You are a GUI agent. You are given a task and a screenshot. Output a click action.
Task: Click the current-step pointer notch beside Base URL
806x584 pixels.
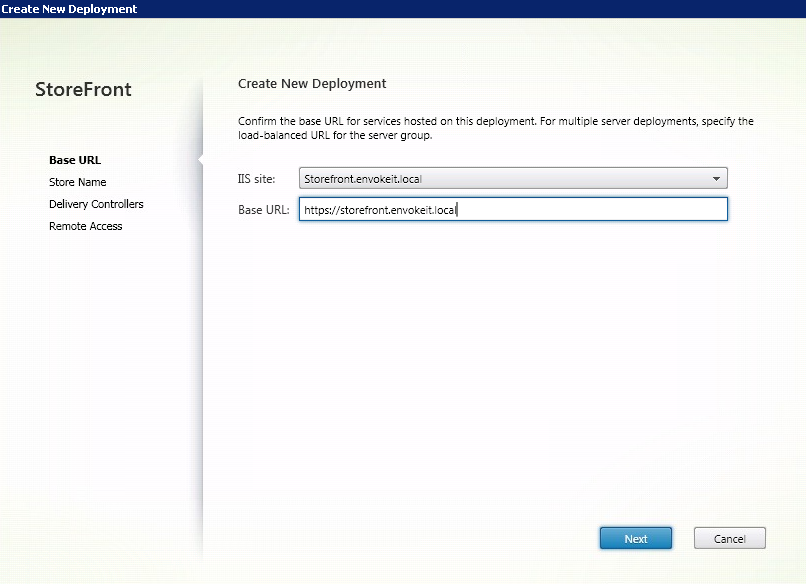(x=201, y=160)
